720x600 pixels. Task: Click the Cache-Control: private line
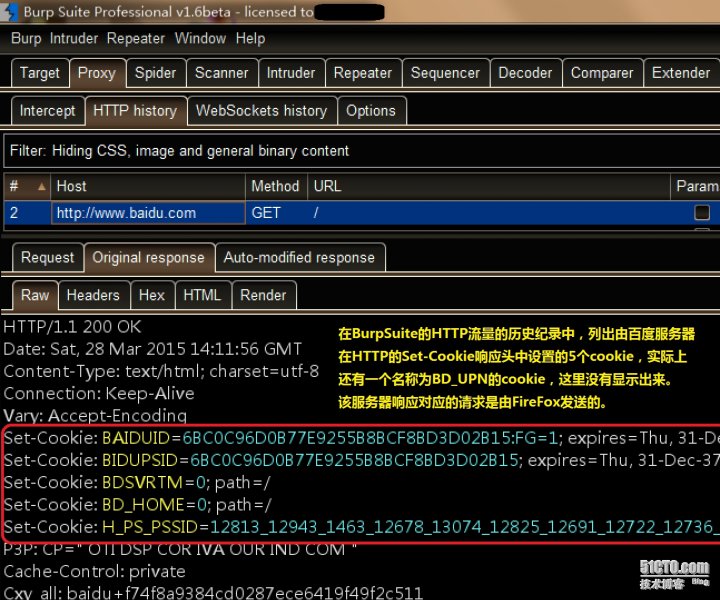pyautogui.click(x=95, y=572)
